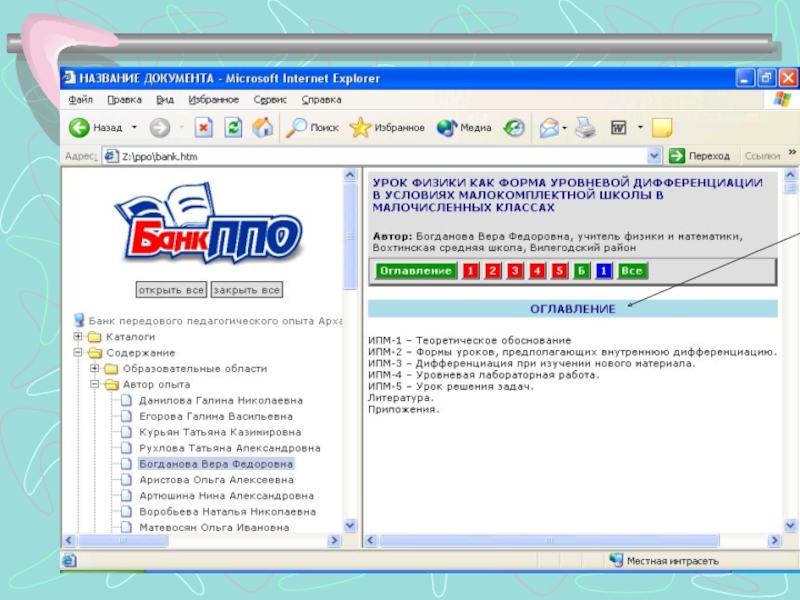Click the Образовательные области folder icon
Screen dimensions: 800x600
point(111,368)
